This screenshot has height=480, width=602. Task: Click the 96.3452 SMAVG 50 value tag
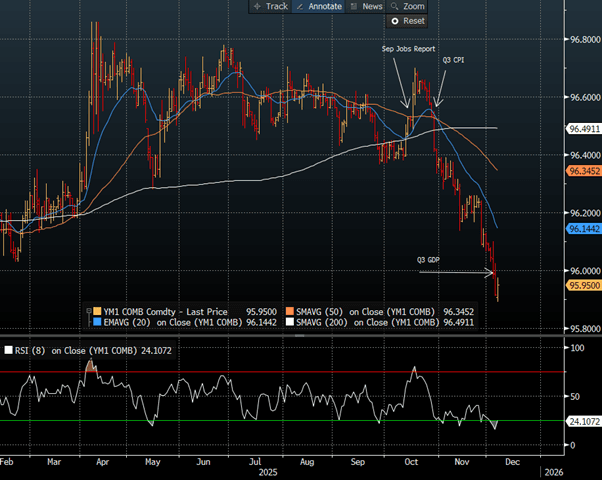tap(582, 171)
